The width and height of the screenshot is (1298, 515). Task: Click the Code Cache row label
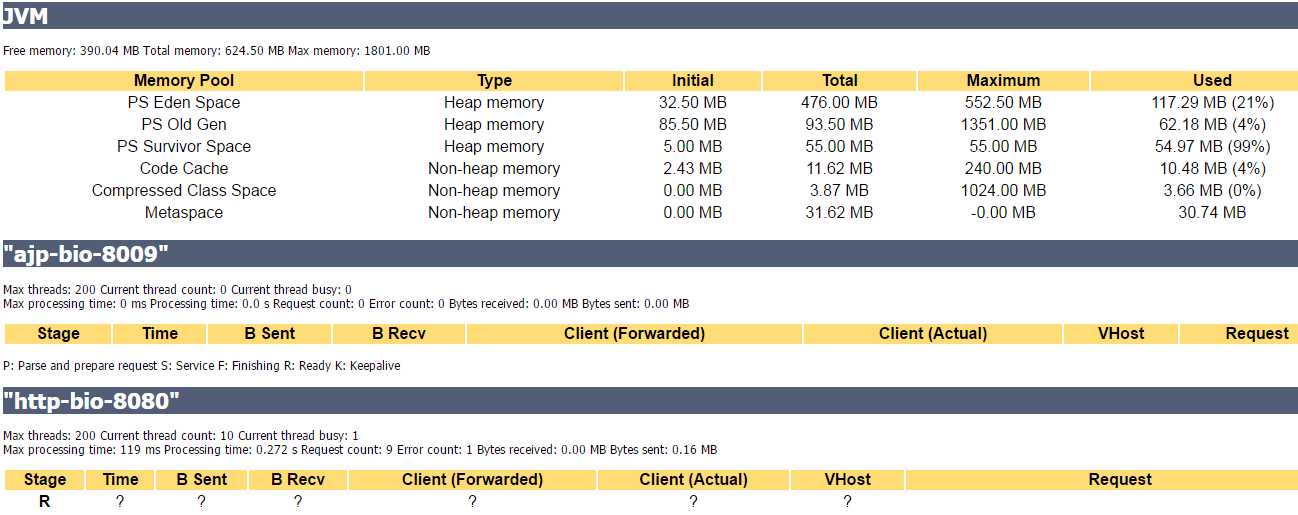184,168
